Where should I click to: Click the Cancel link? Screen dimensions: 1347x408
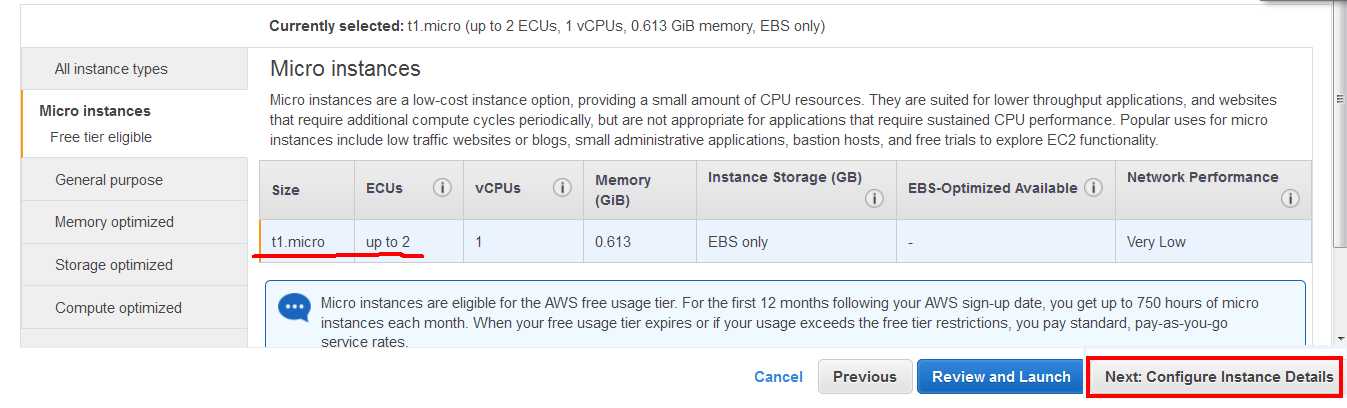[x=778, y=377]
